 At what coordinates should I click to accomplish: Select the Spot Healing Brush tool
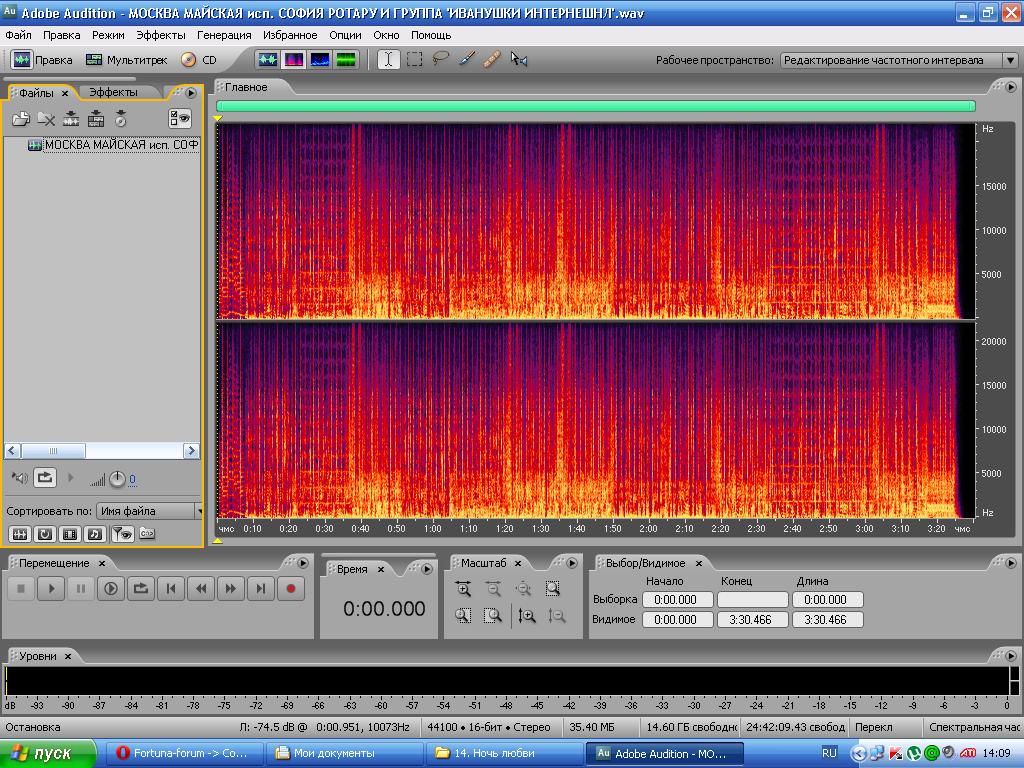point(492,60)
